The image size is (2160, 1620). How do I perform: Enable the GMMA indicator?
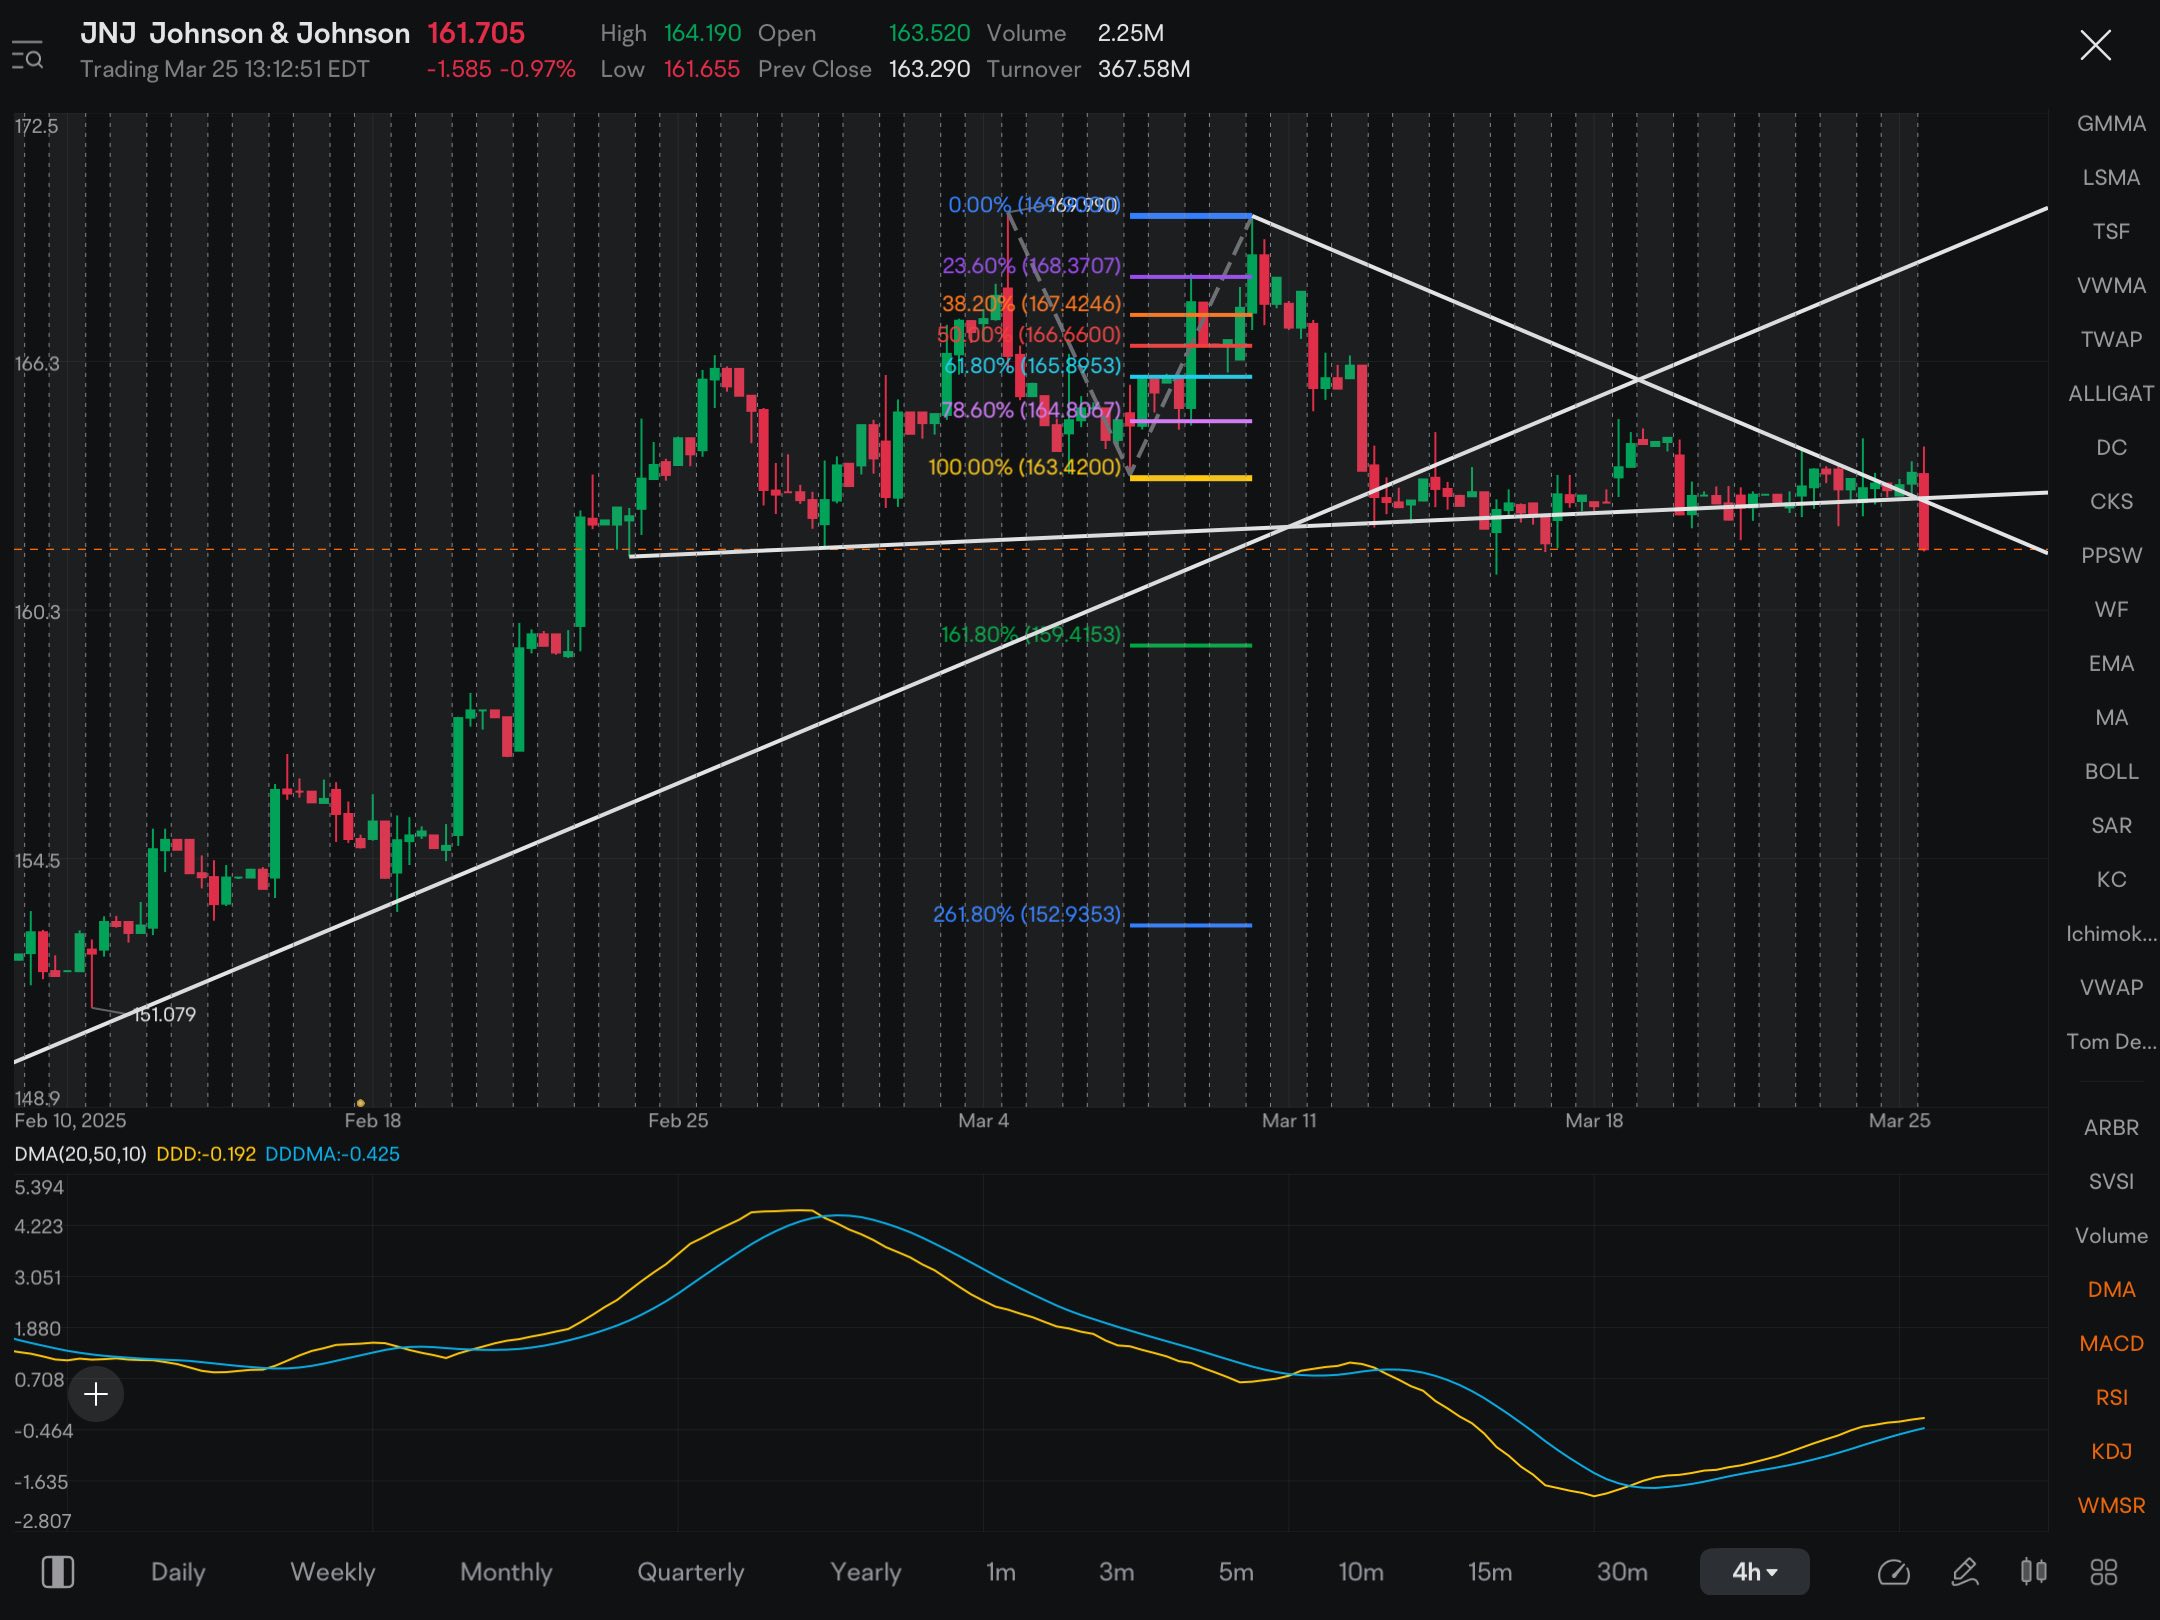pos(2111,124)
